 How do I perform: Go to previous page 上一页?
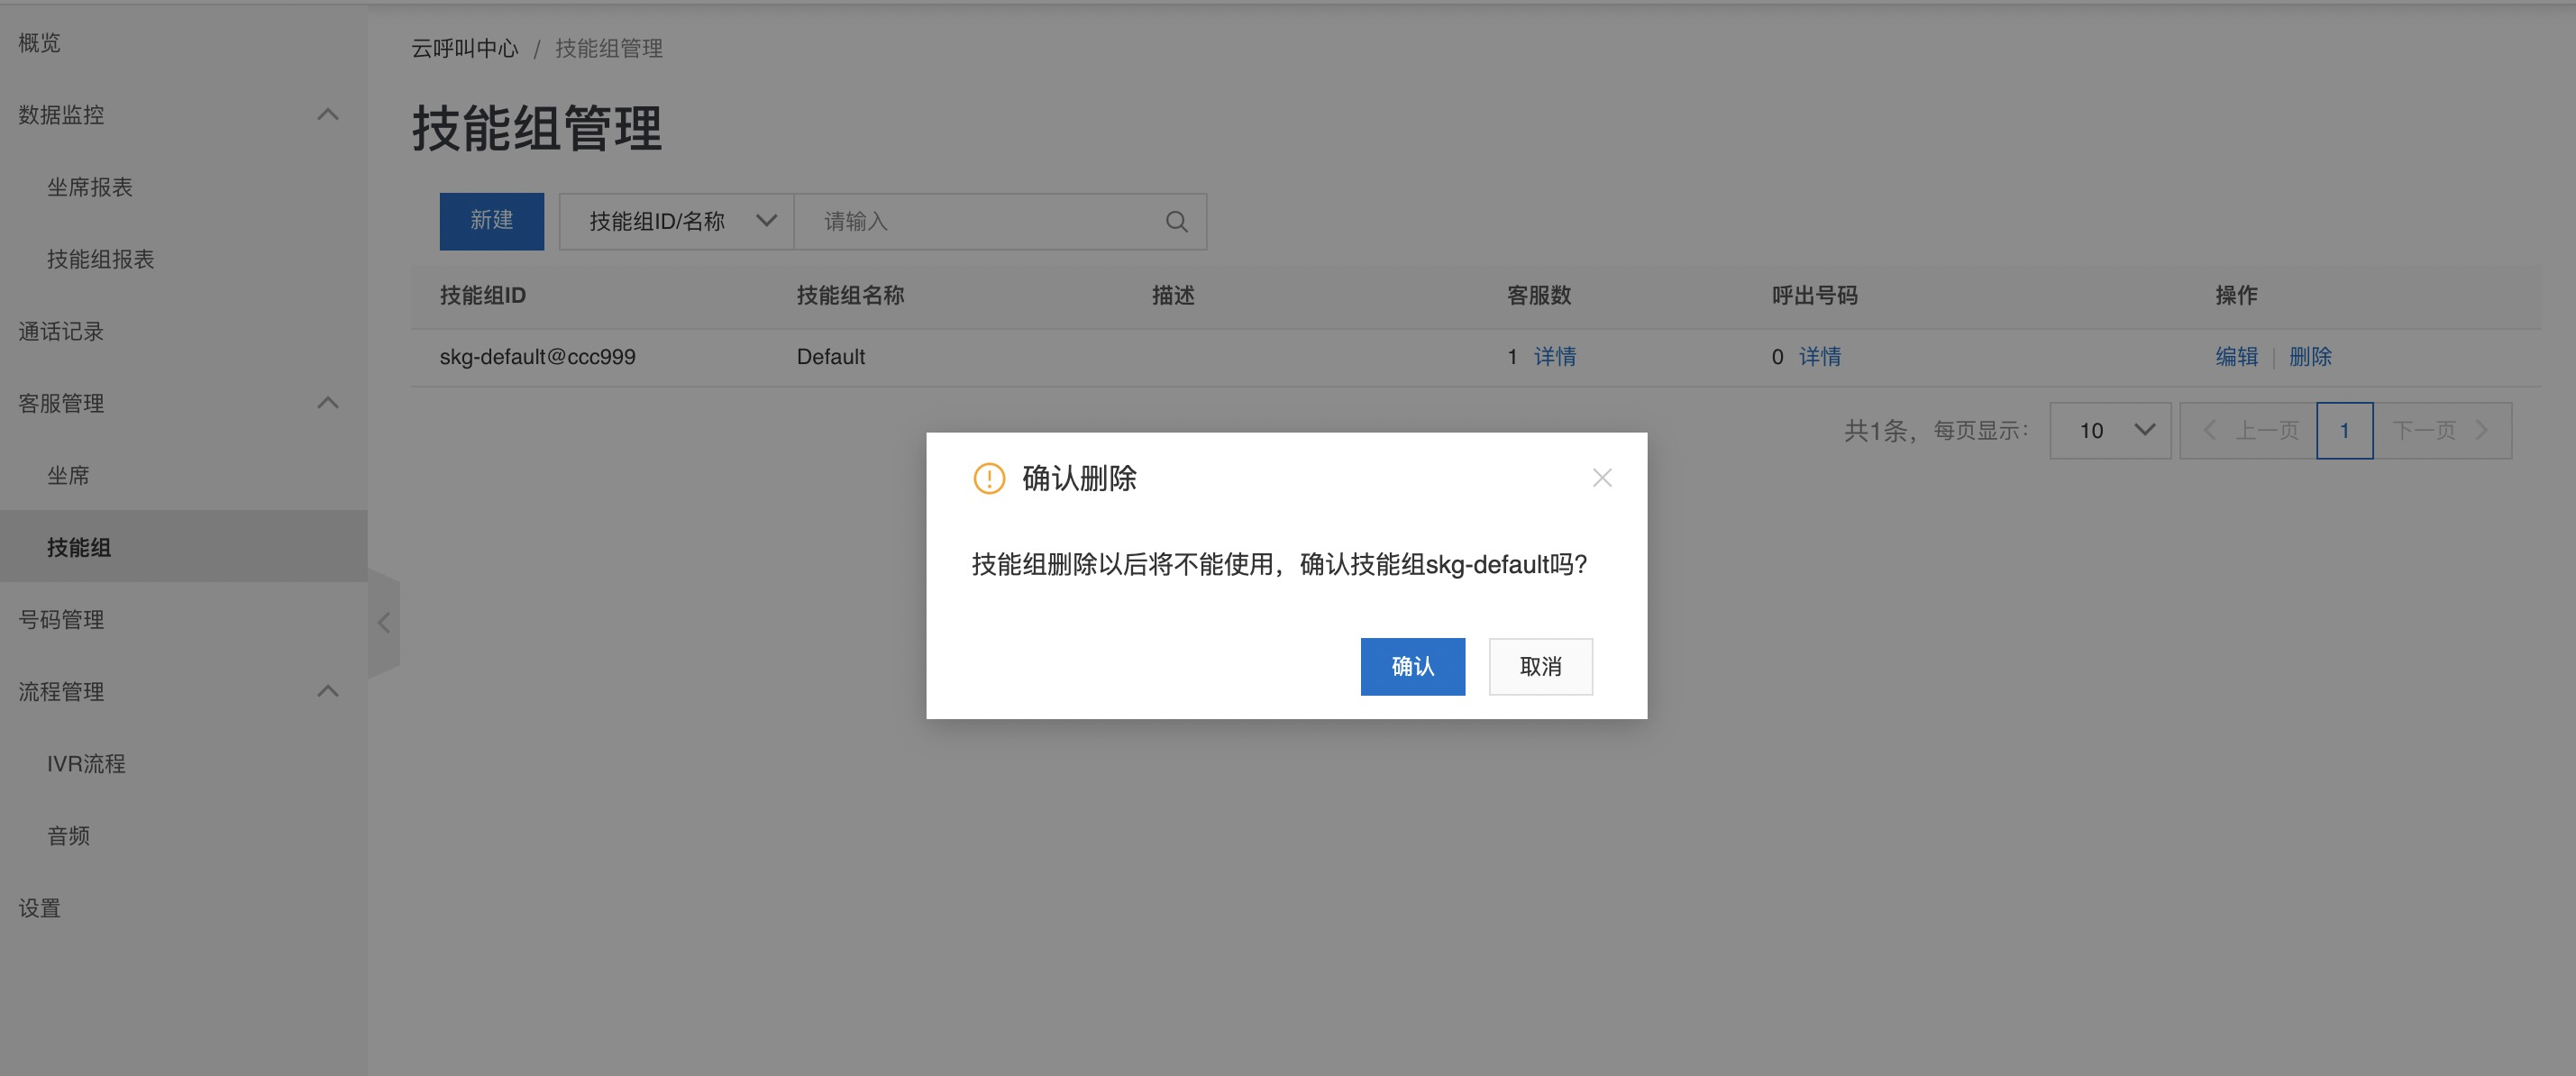[x=2248, y=431]
